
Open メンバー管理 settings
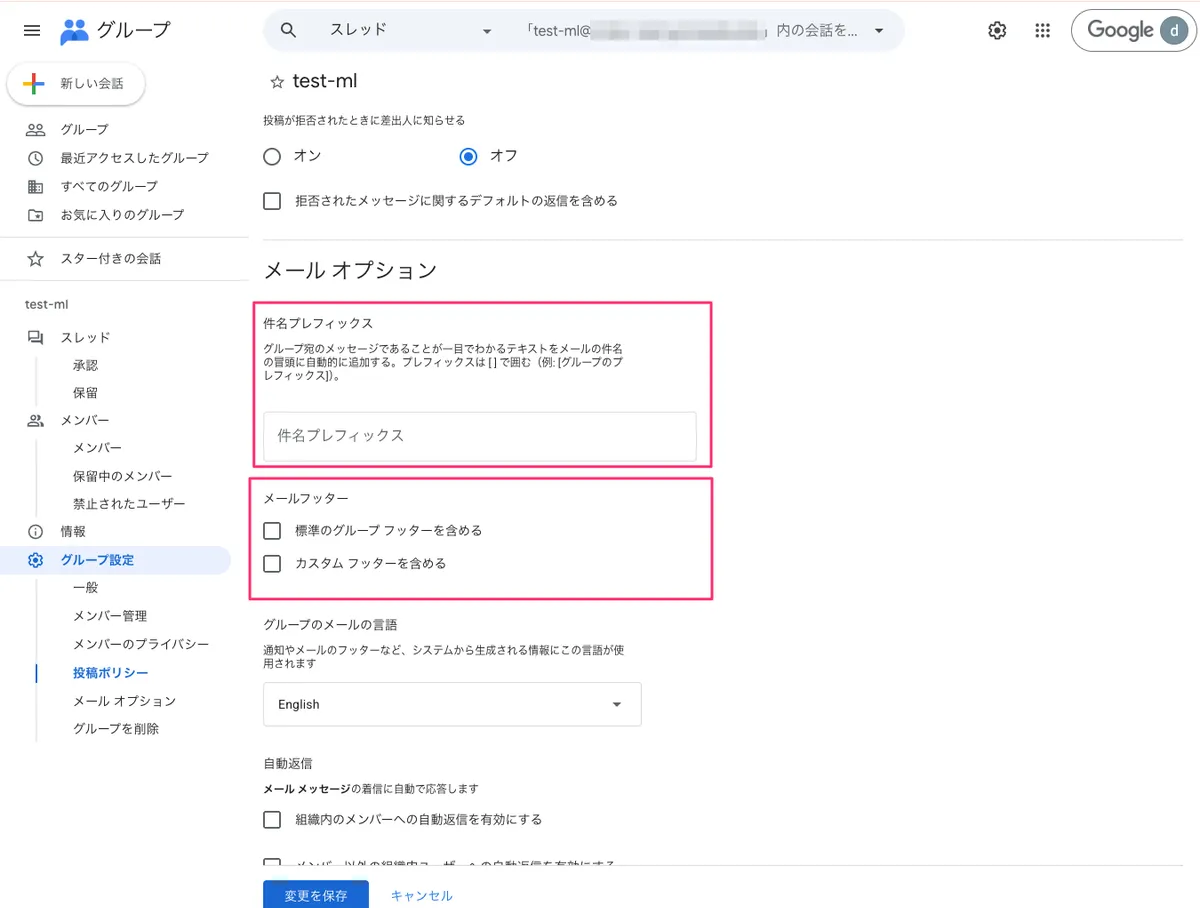tap(110, 616)
